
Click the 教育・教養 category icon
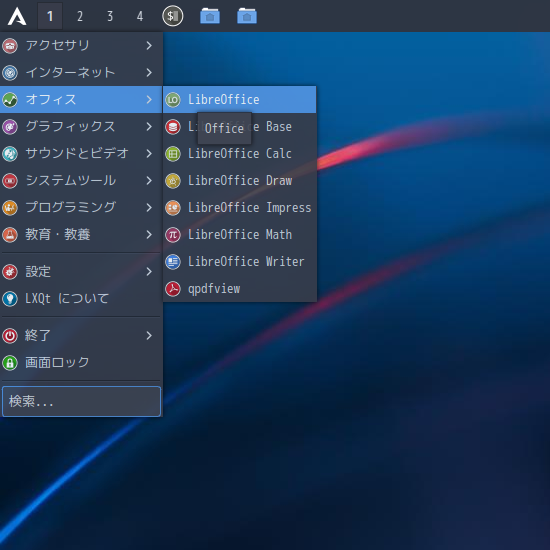point(10,235)
